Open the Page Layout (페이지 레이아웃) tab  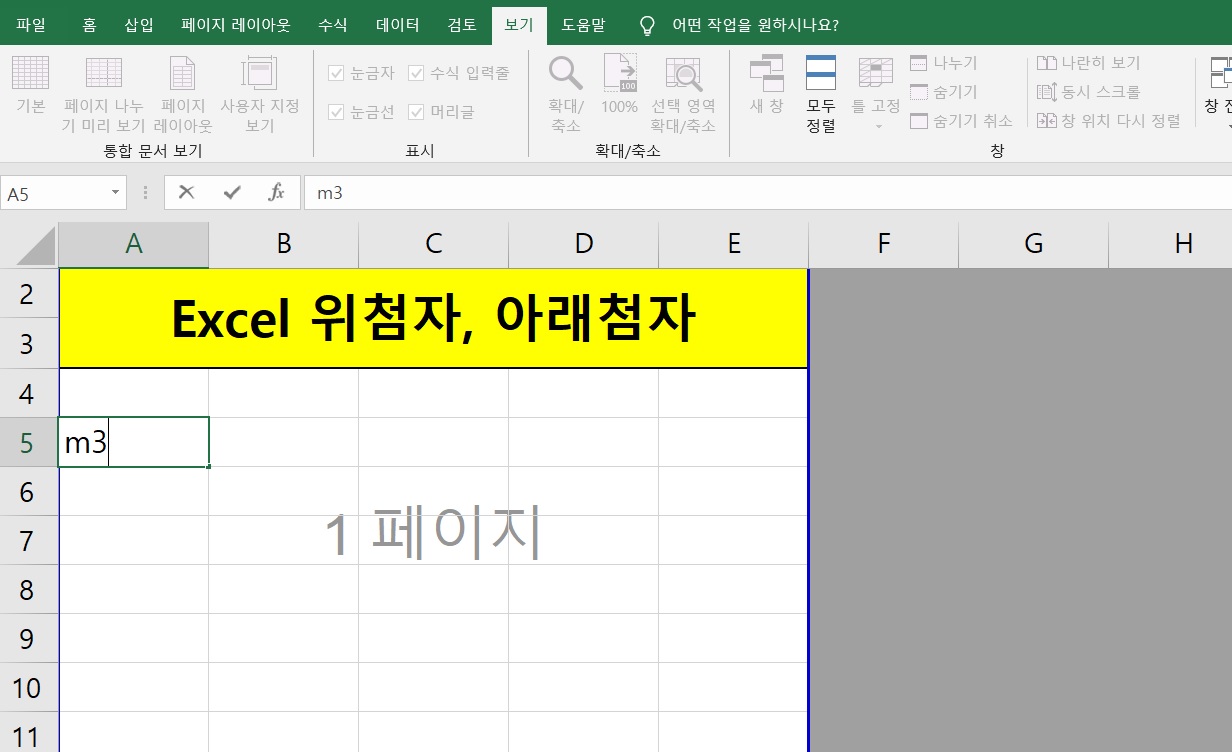236,25
